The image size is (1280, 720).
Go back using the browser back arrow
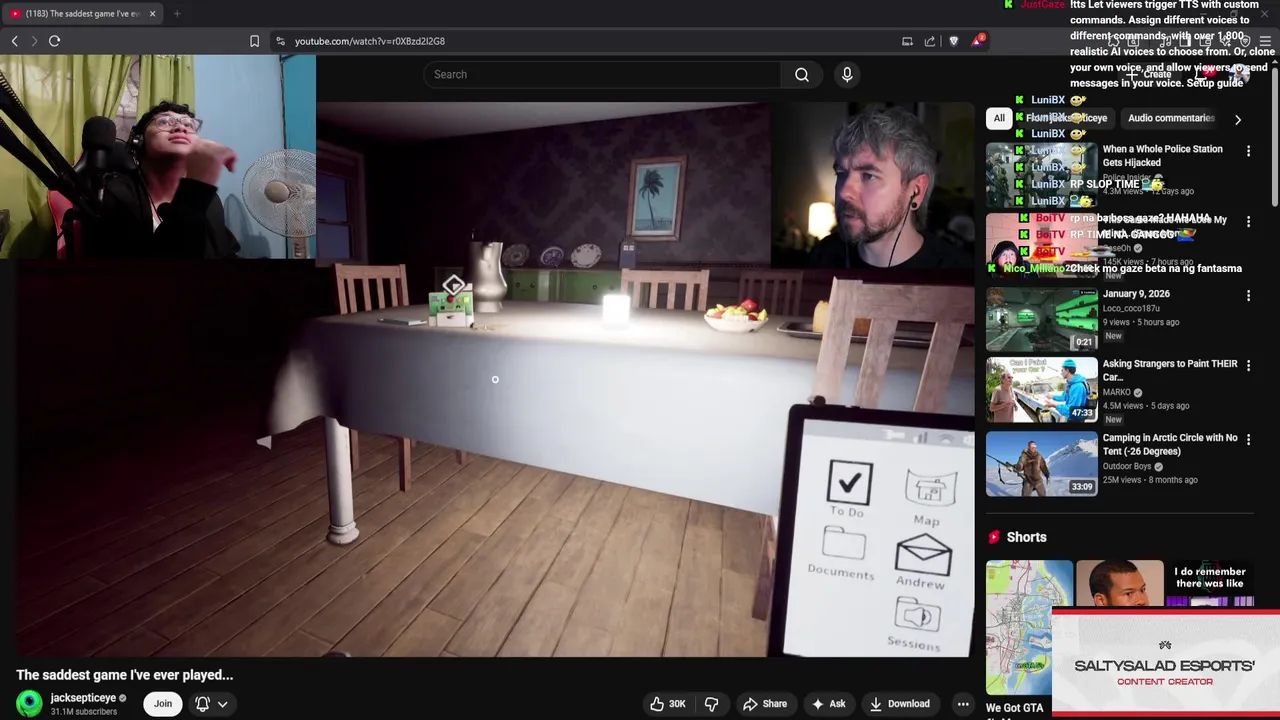pos(14,41)
